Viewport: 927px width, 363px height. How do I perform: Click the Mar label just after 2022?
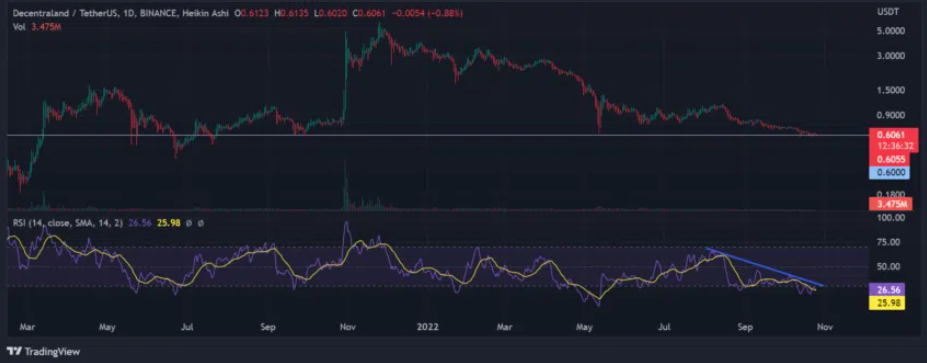tap(504, 326)
